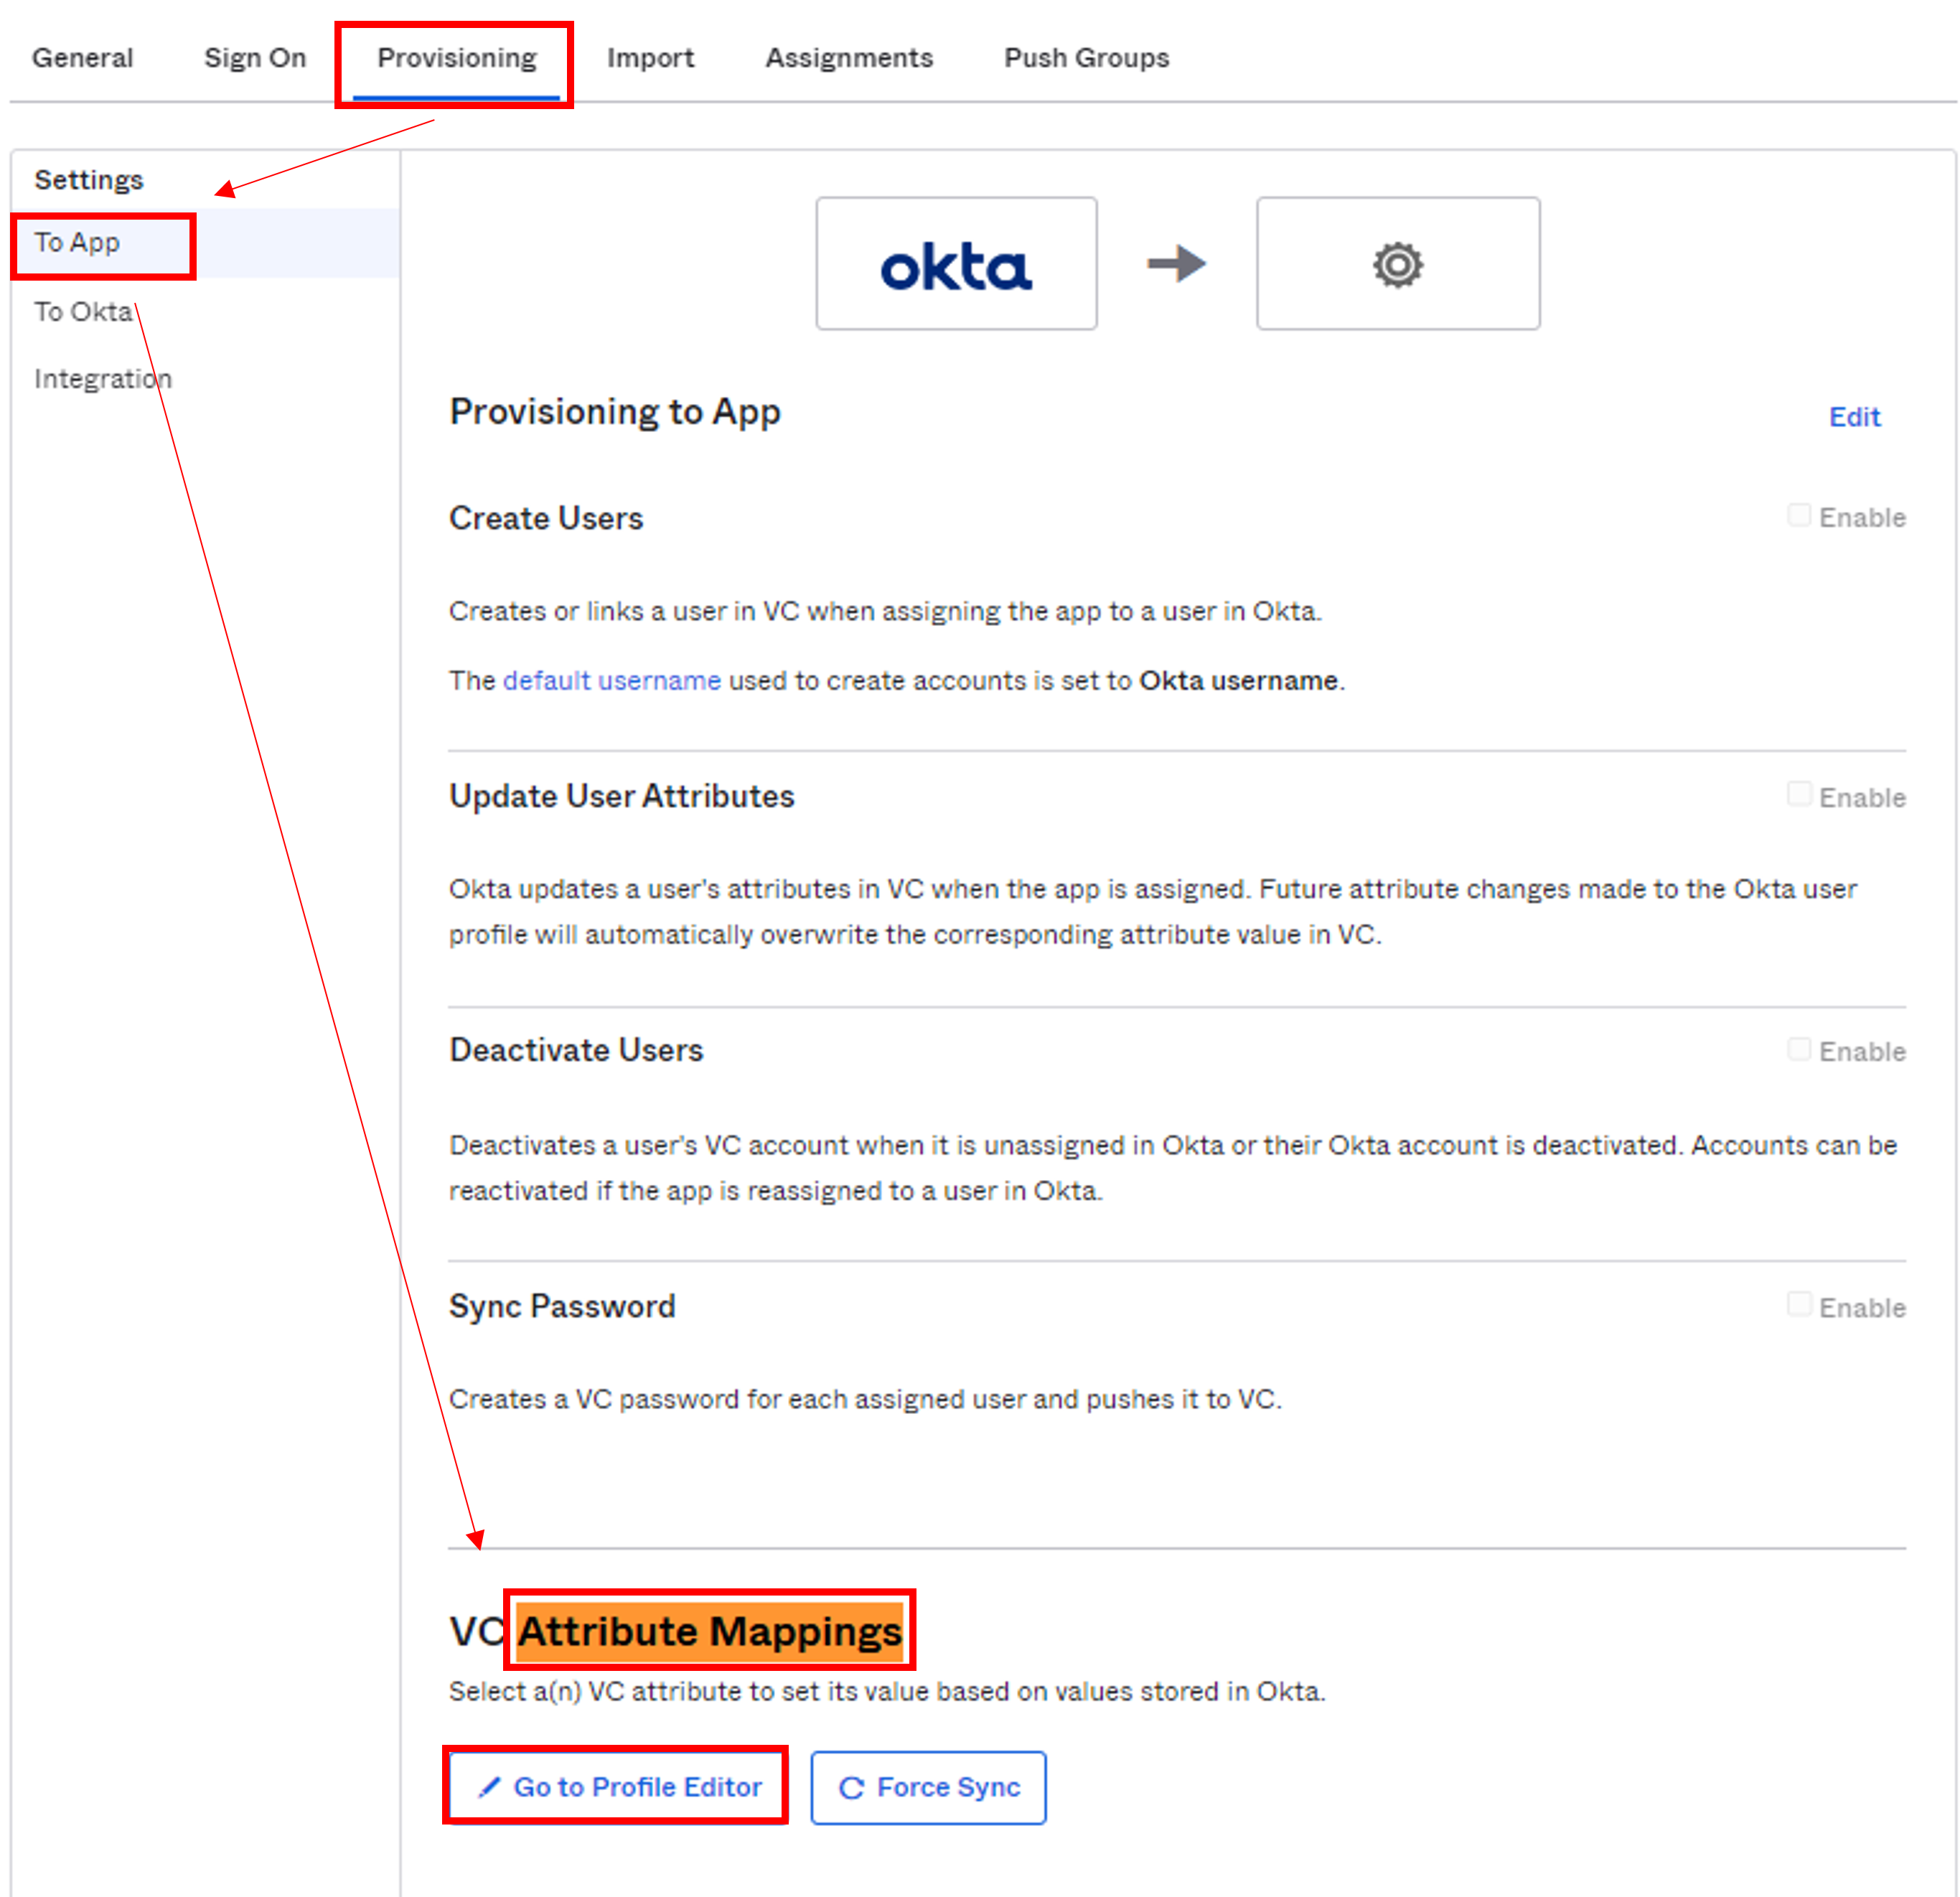The image size is (1960, 1897).
Task: Open the default username link
Action: (611, 681)
